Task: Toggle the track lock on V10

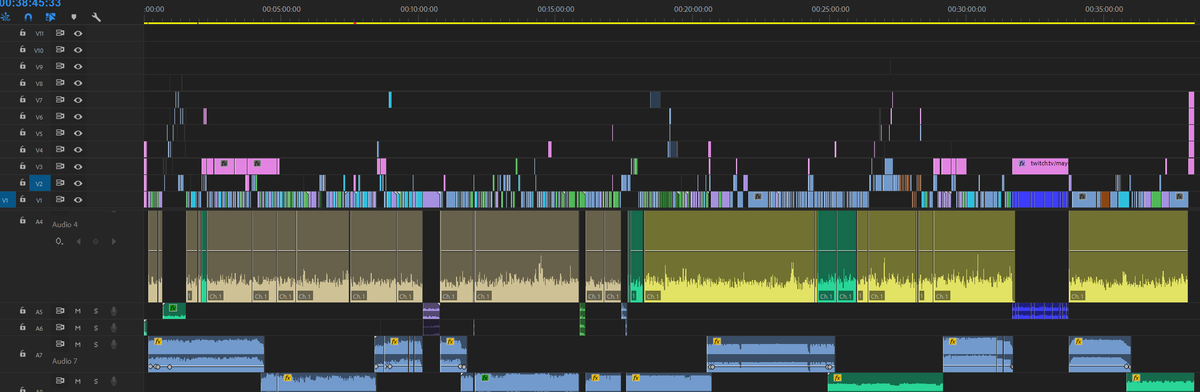Action: point(22,50)
